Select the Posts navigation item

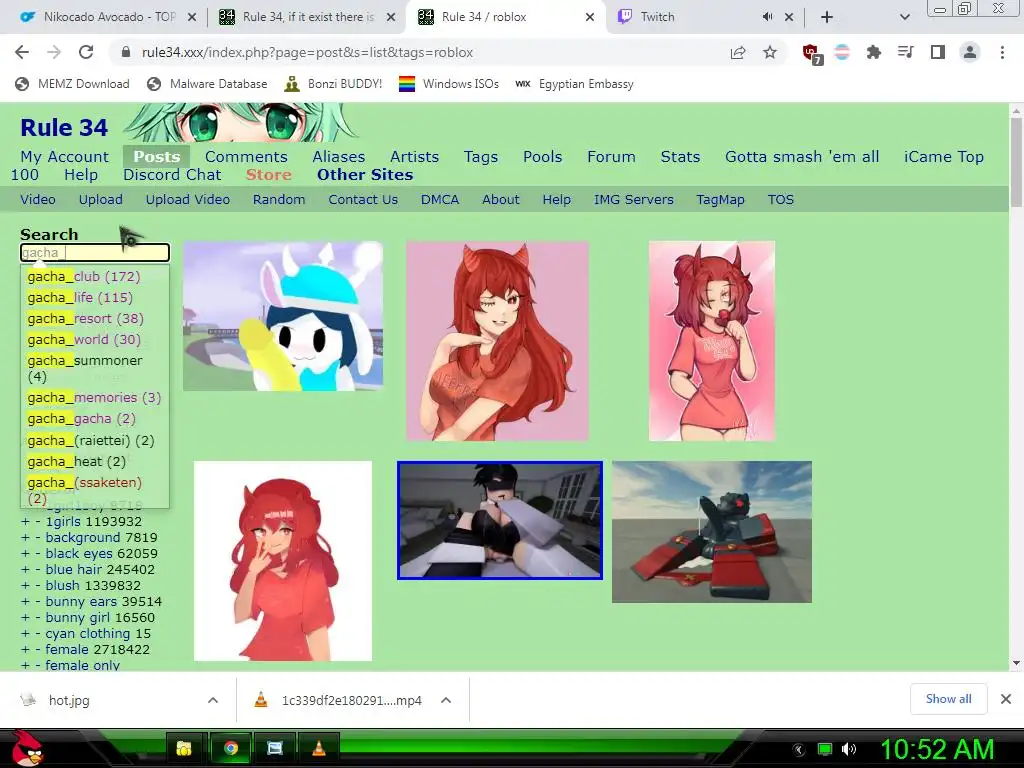coord(157,157)
